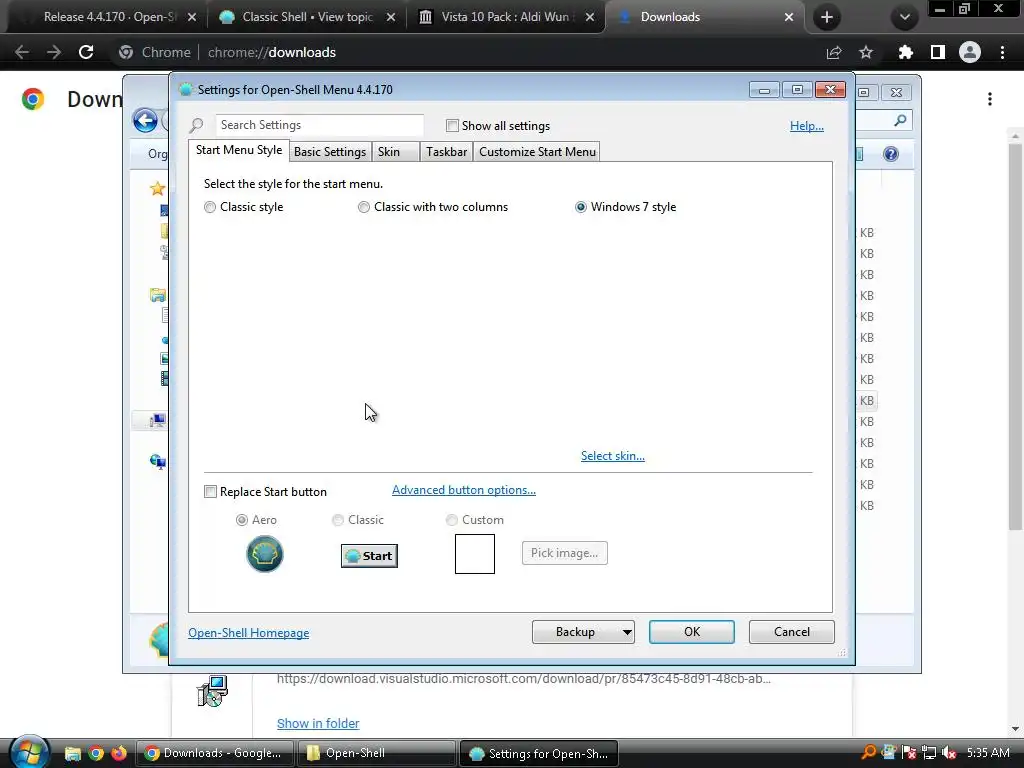
Task: Enable the Replace Start button checkbox
Action: (x=210, y=492)
